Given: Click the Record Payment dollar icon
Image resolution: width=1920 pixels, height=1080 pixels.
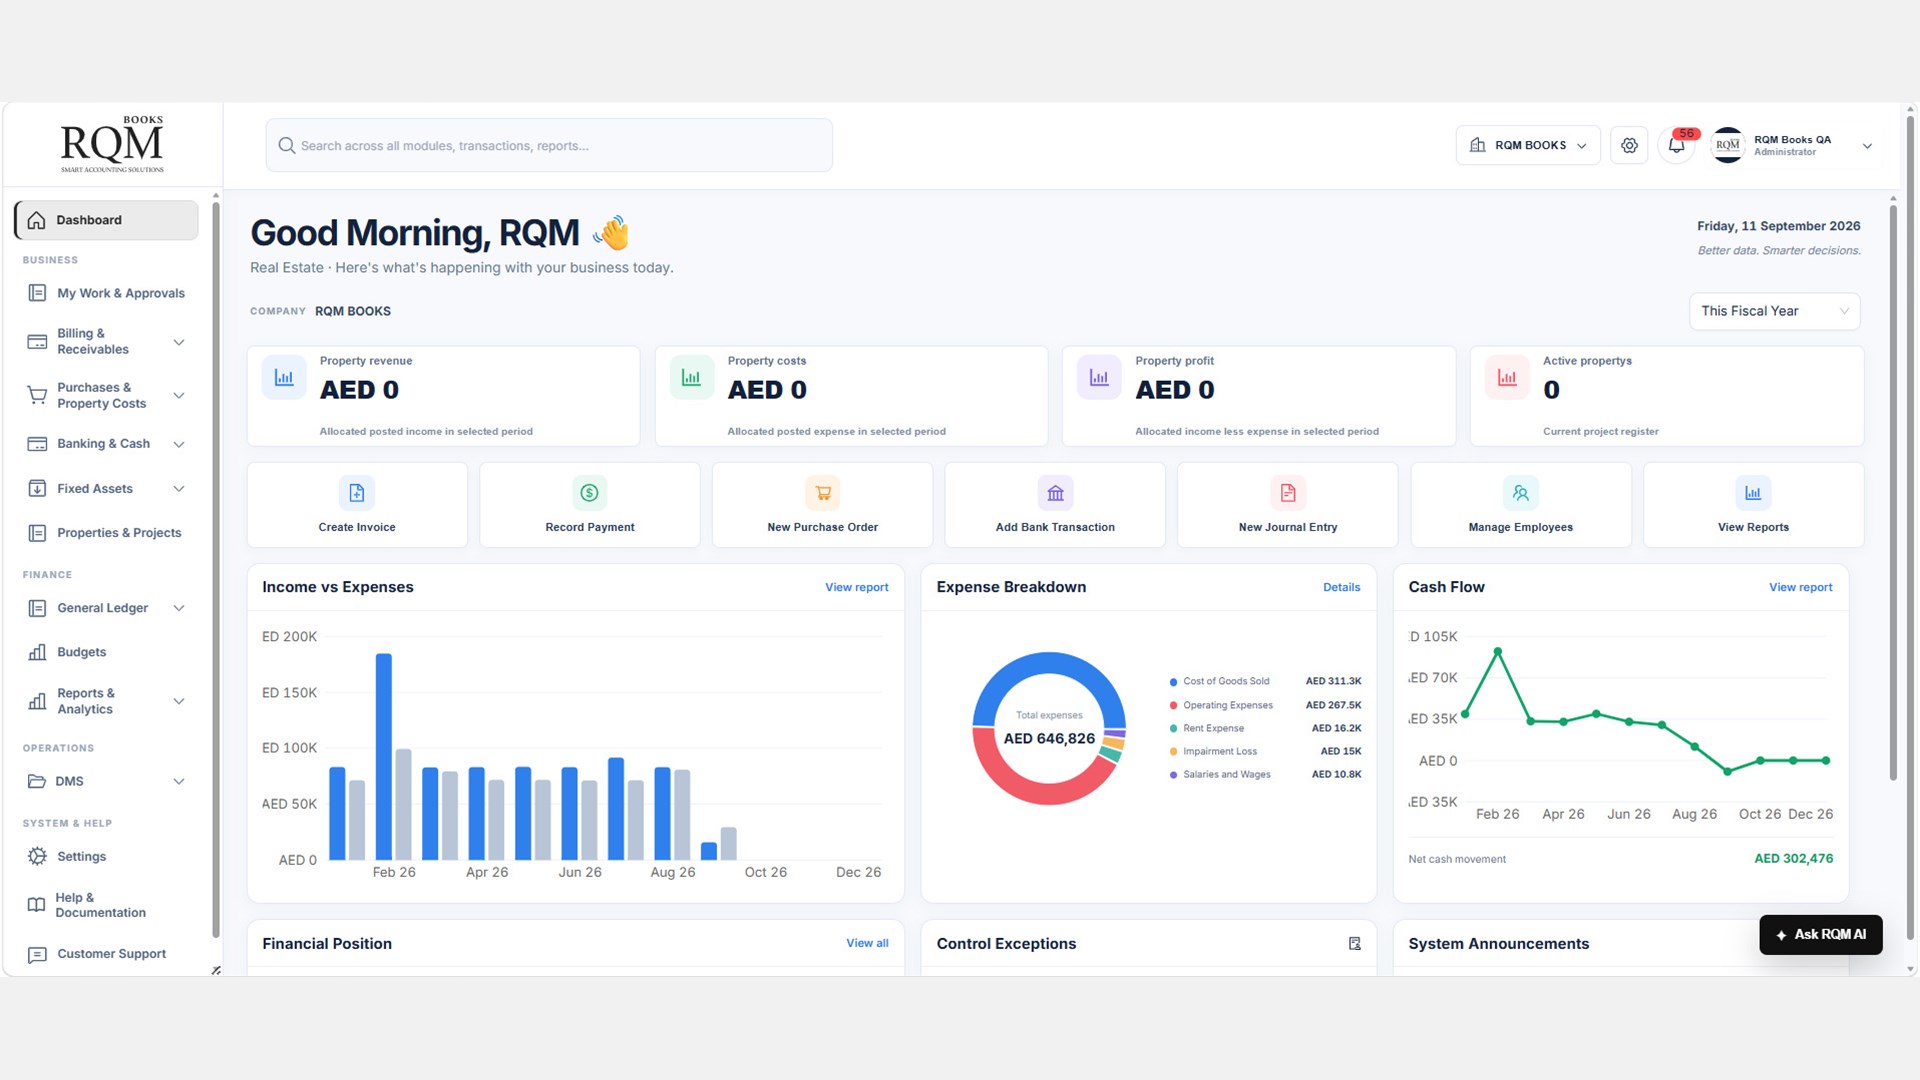Looking at the screenshot, I should point(590,493).
